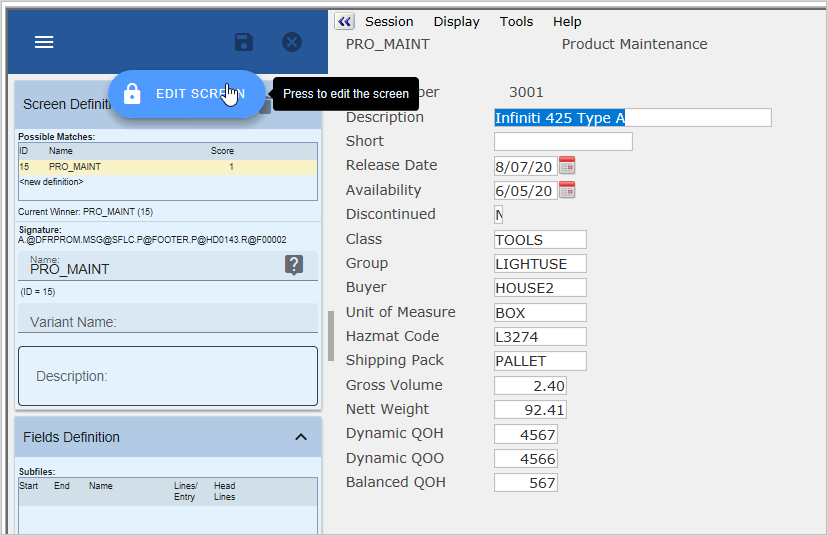Click the Hazmat Code field
Screen dimensions: 828x536
click(x=540, y=337)
